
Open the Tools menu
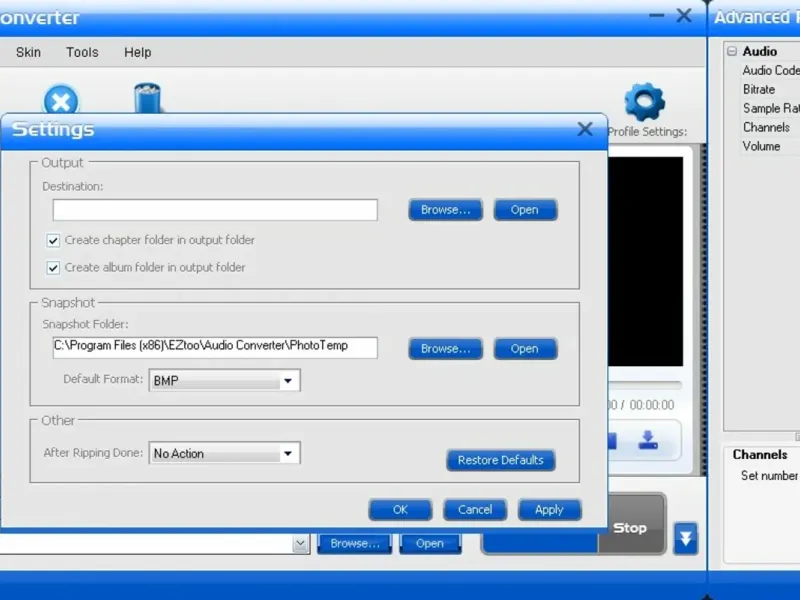[x=82, y=52]
